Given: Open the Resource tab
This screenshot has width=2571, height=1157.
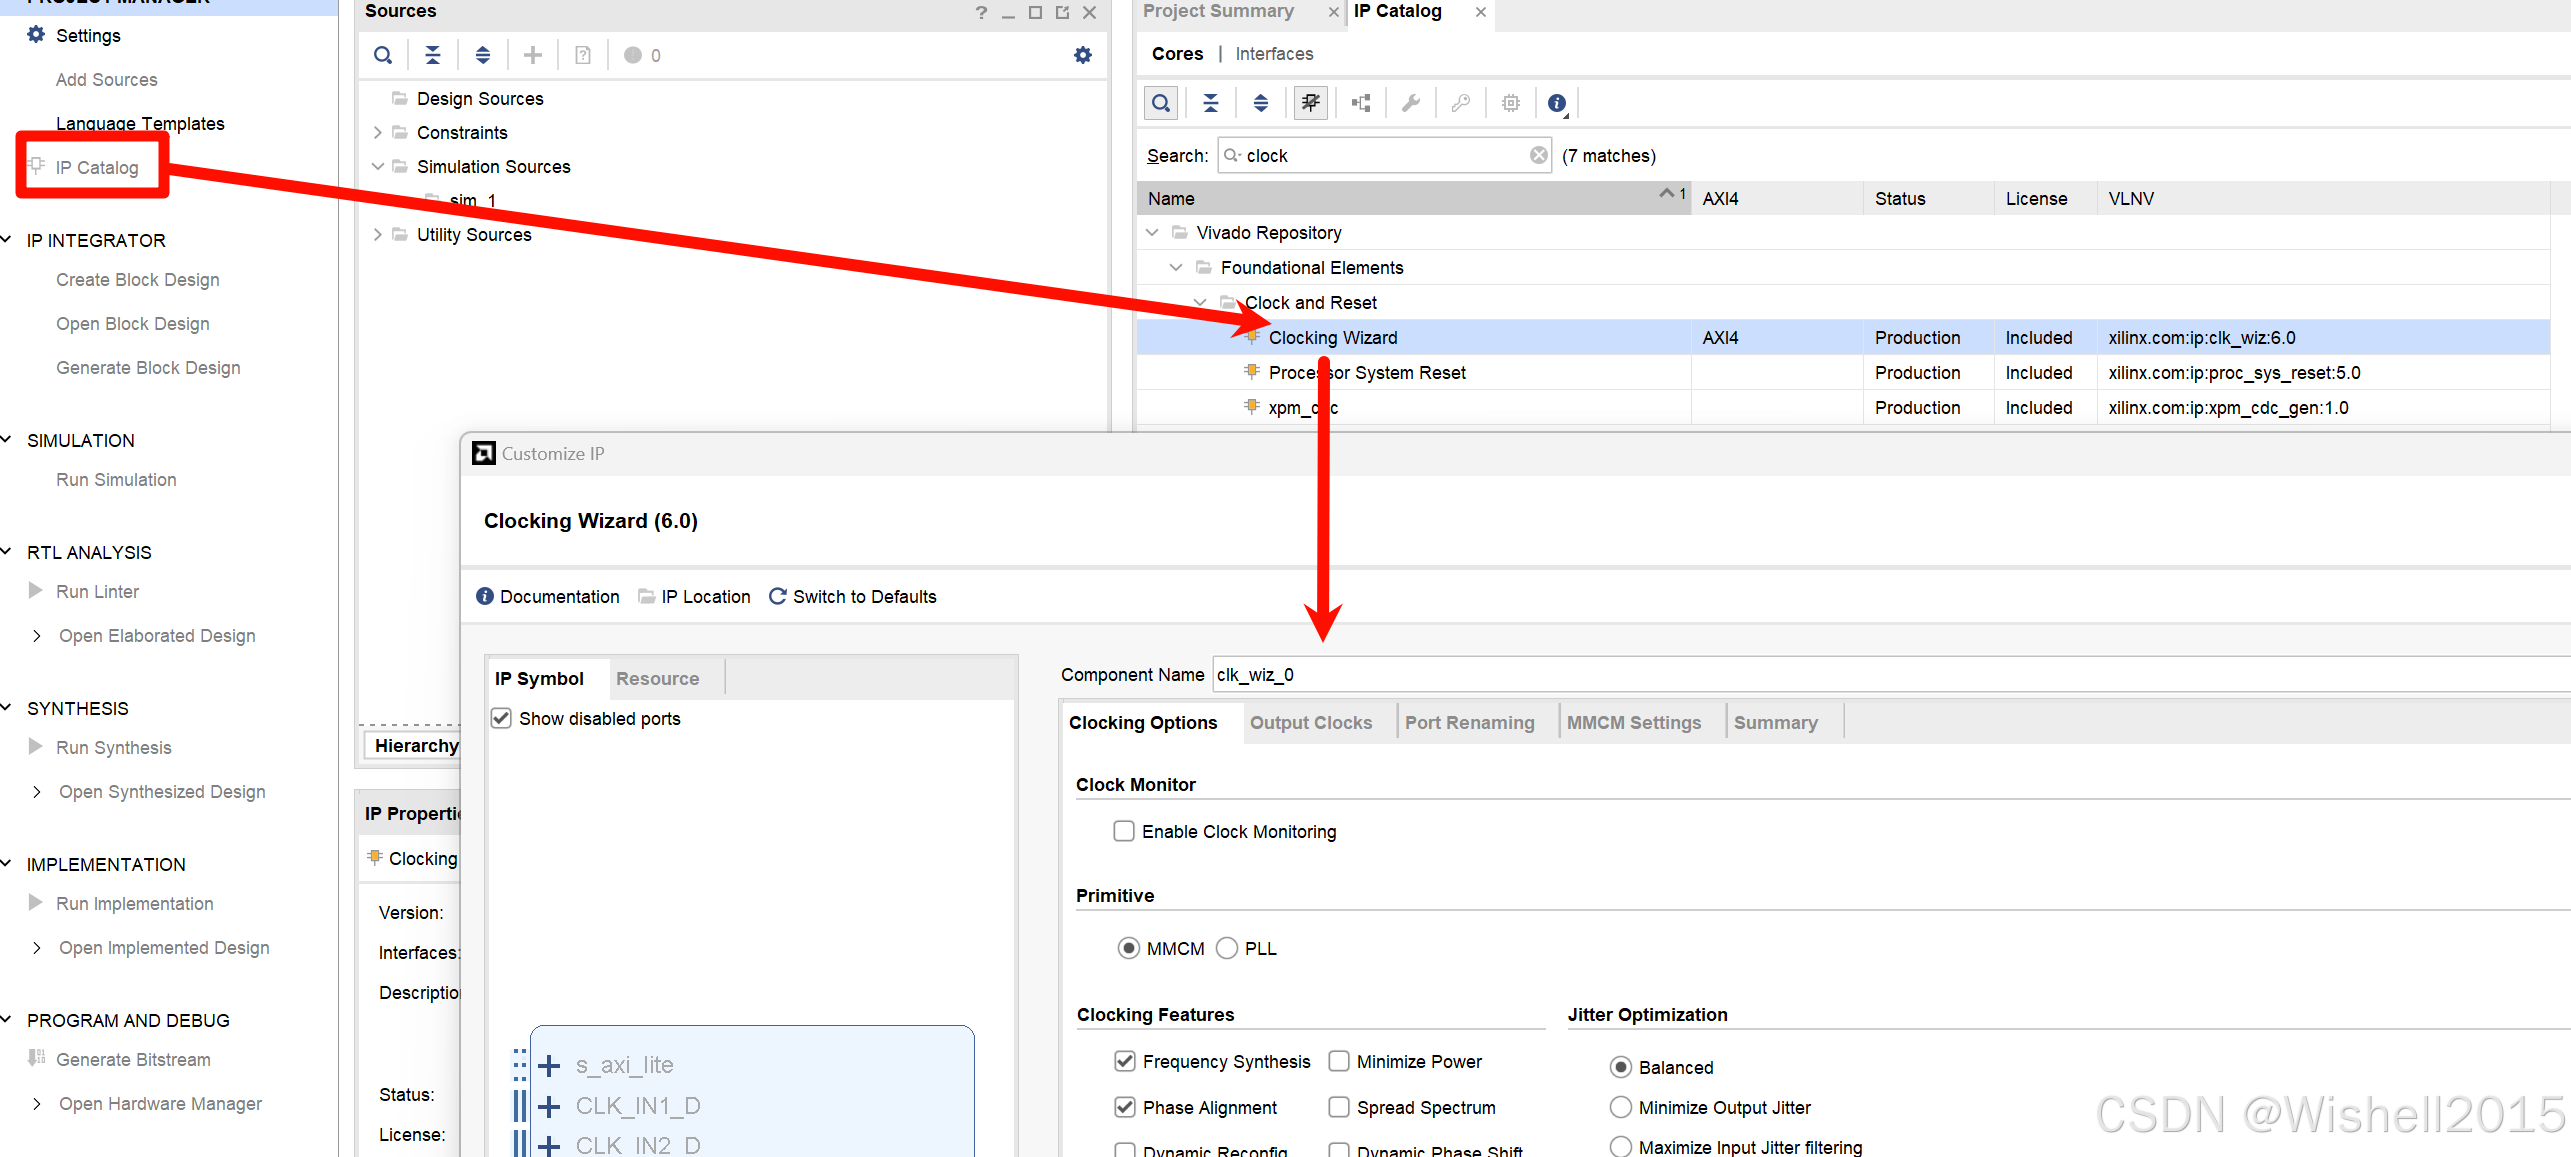Looking at the screenshot, I should (x=657, y=678).
